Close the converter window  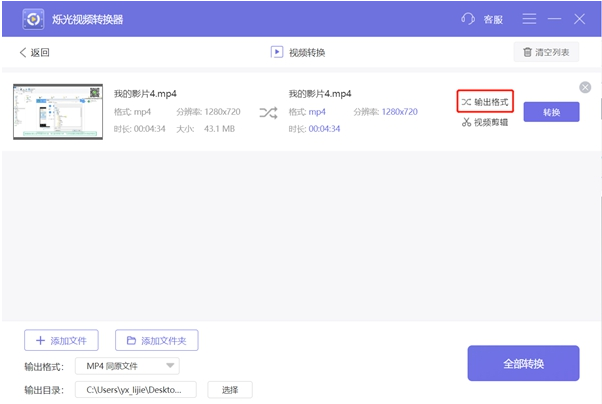(x=579, y=19)
